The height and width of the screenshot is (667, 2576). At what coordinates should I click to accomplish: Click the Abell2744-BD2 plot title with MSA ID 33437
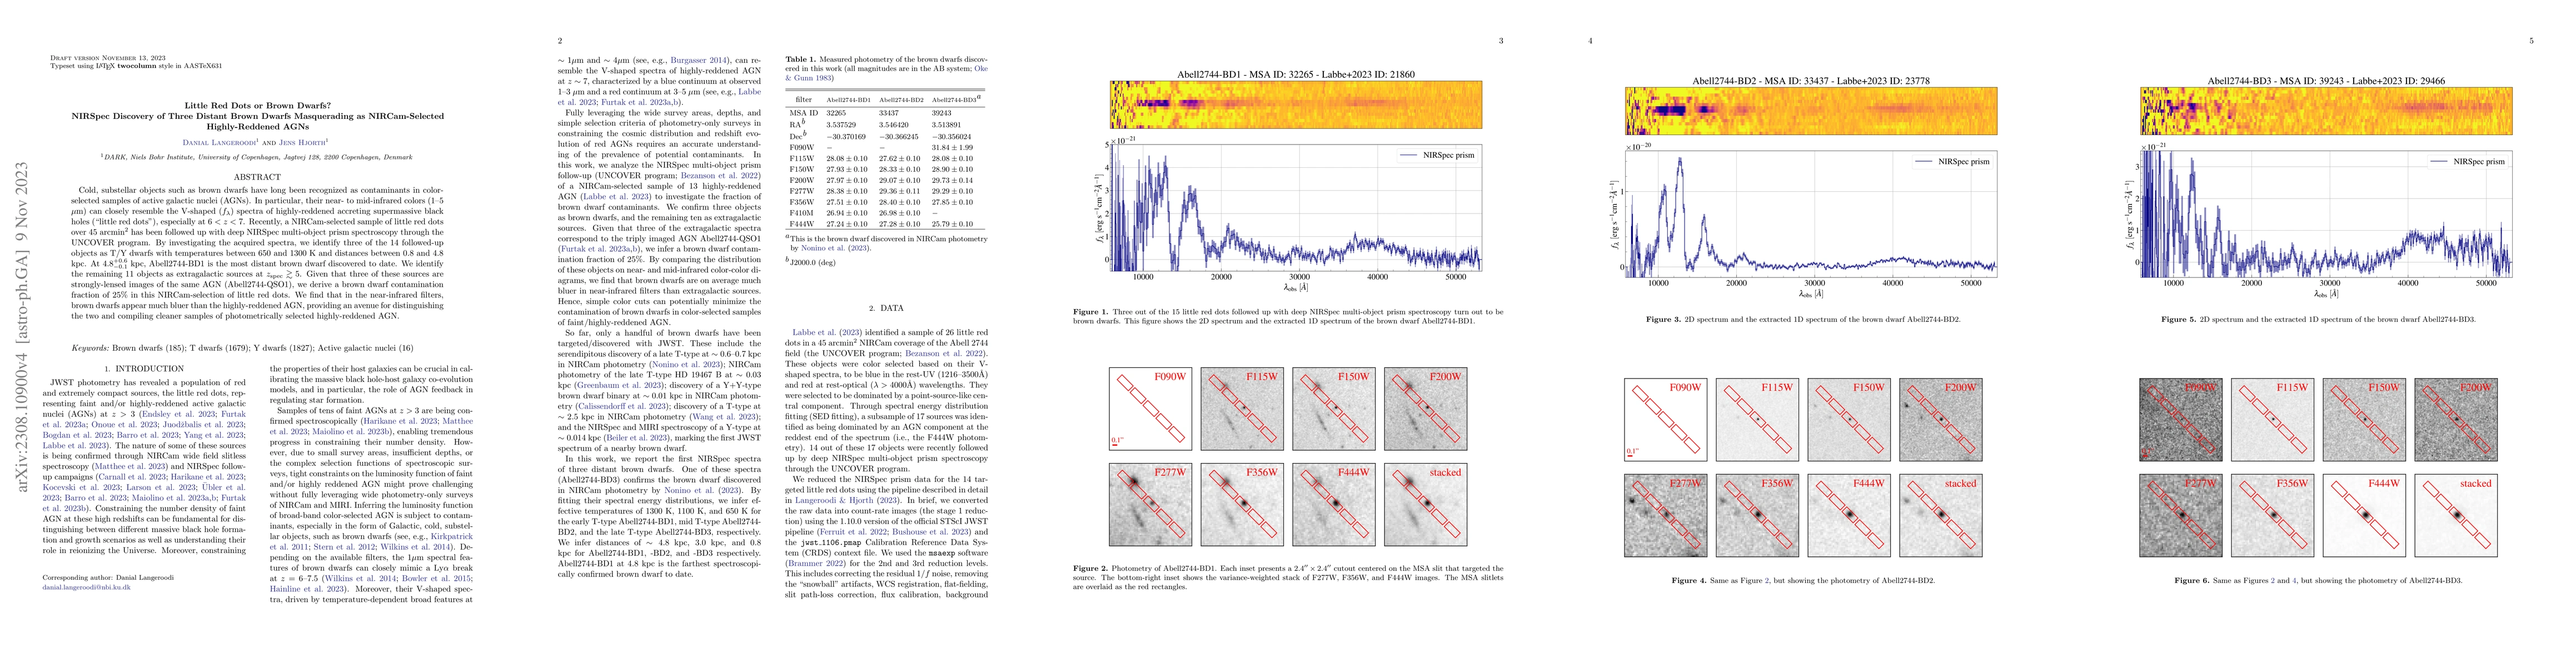(1811, 80)
